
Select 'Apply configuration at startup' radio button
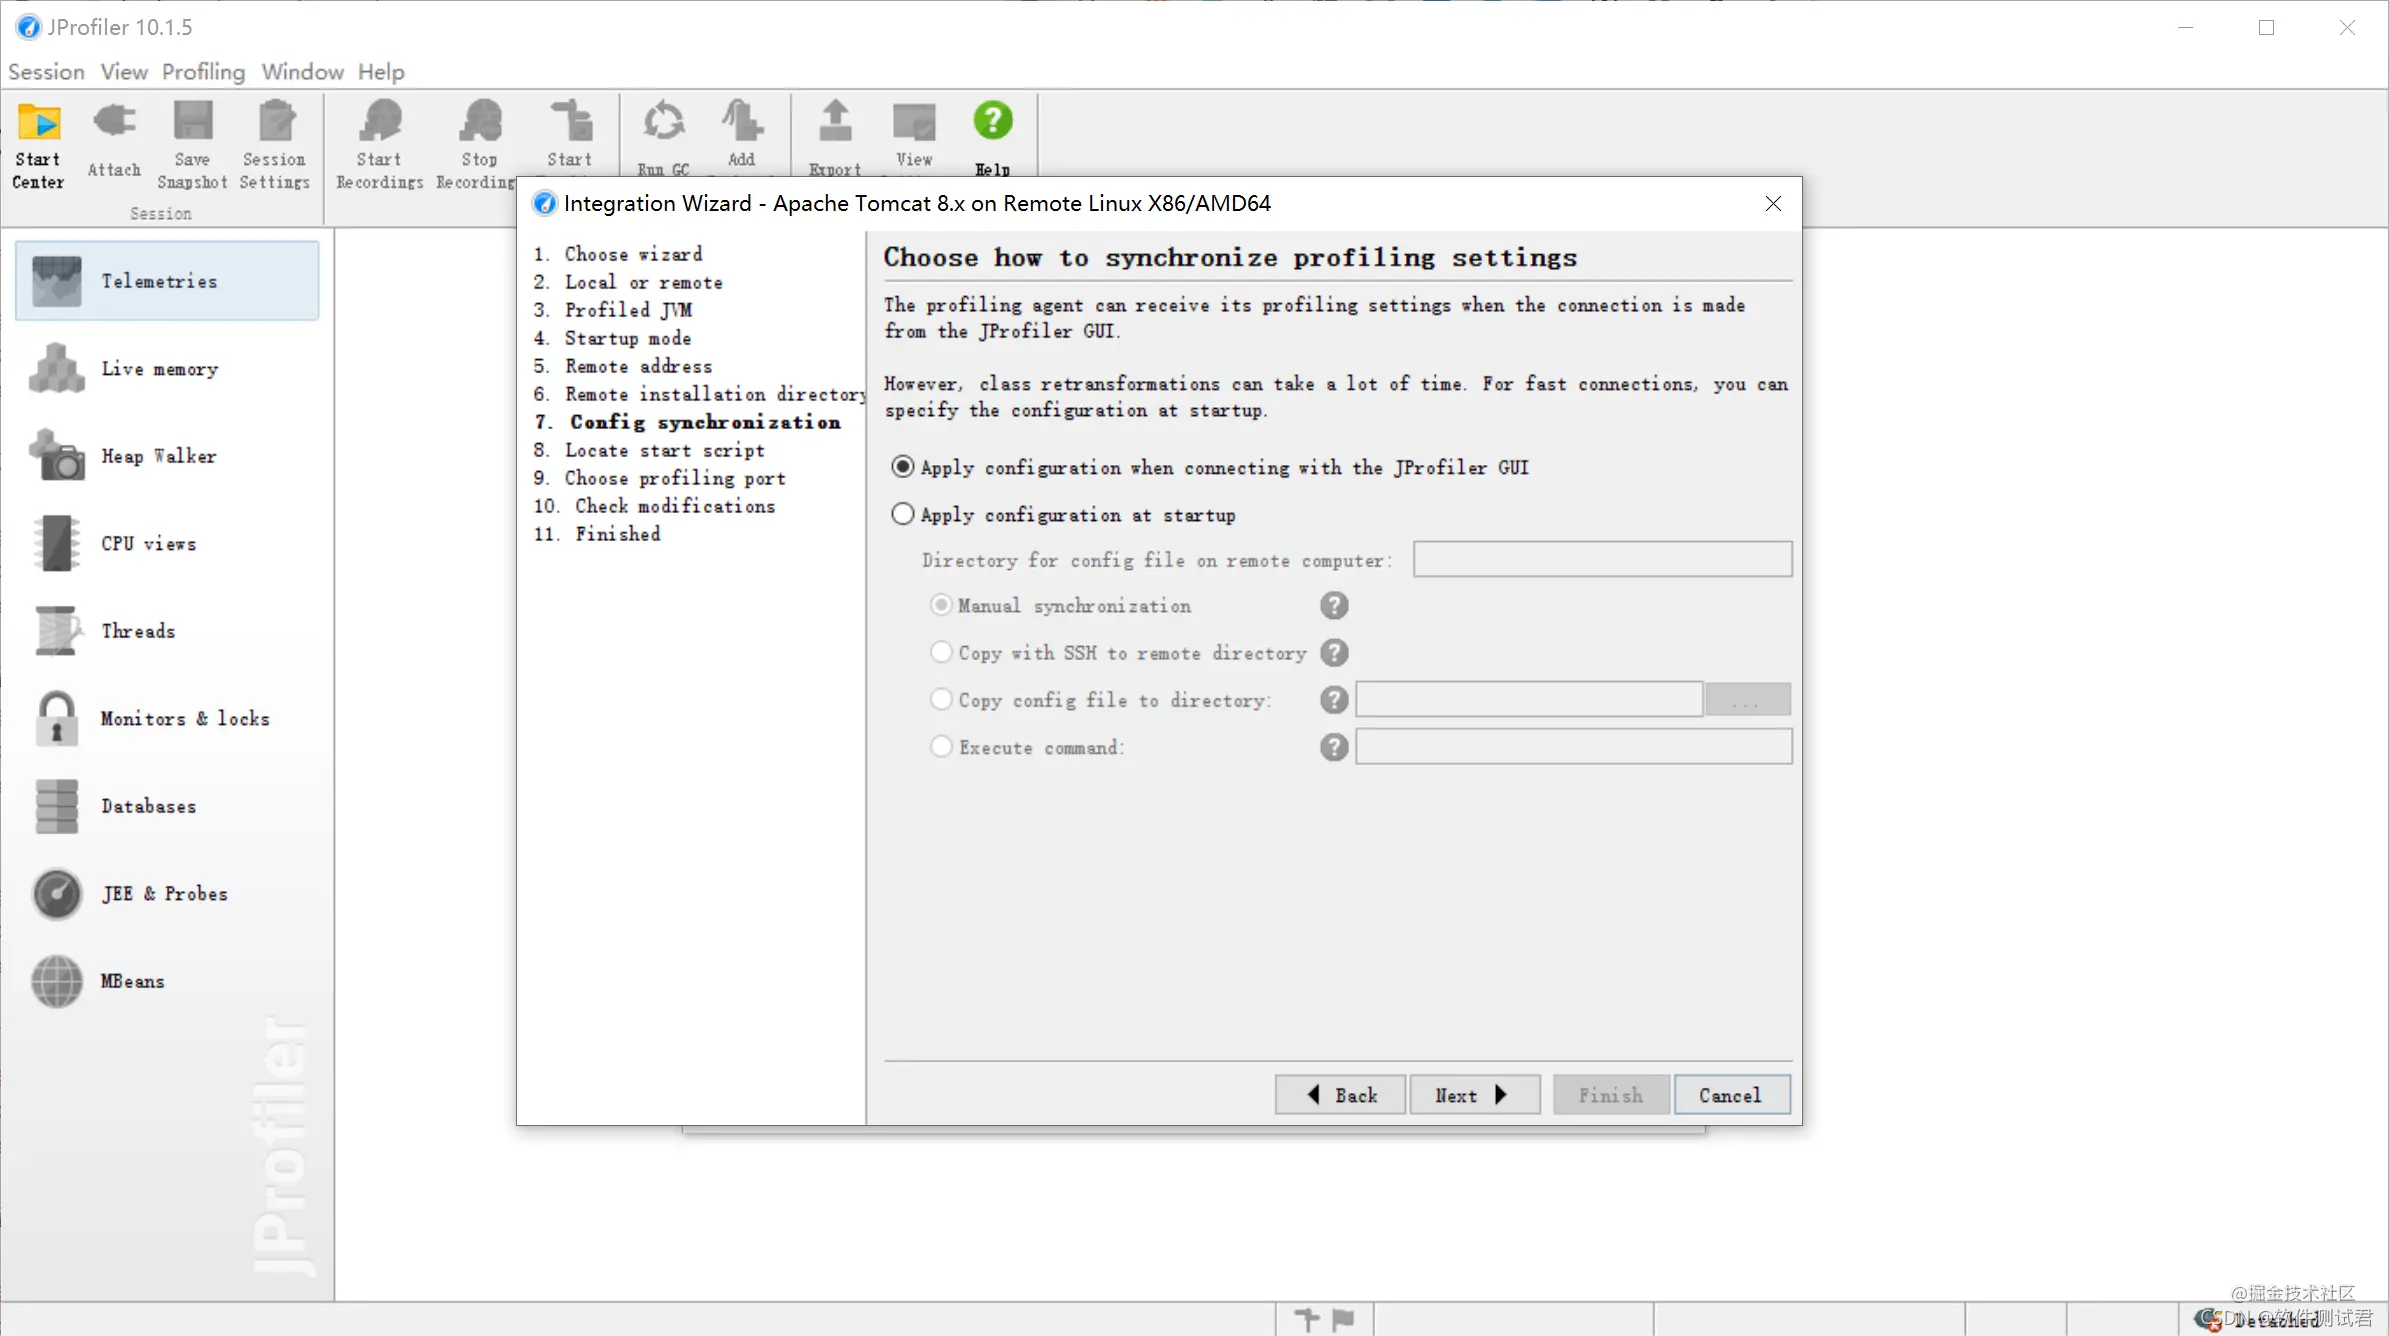(902, 514)
